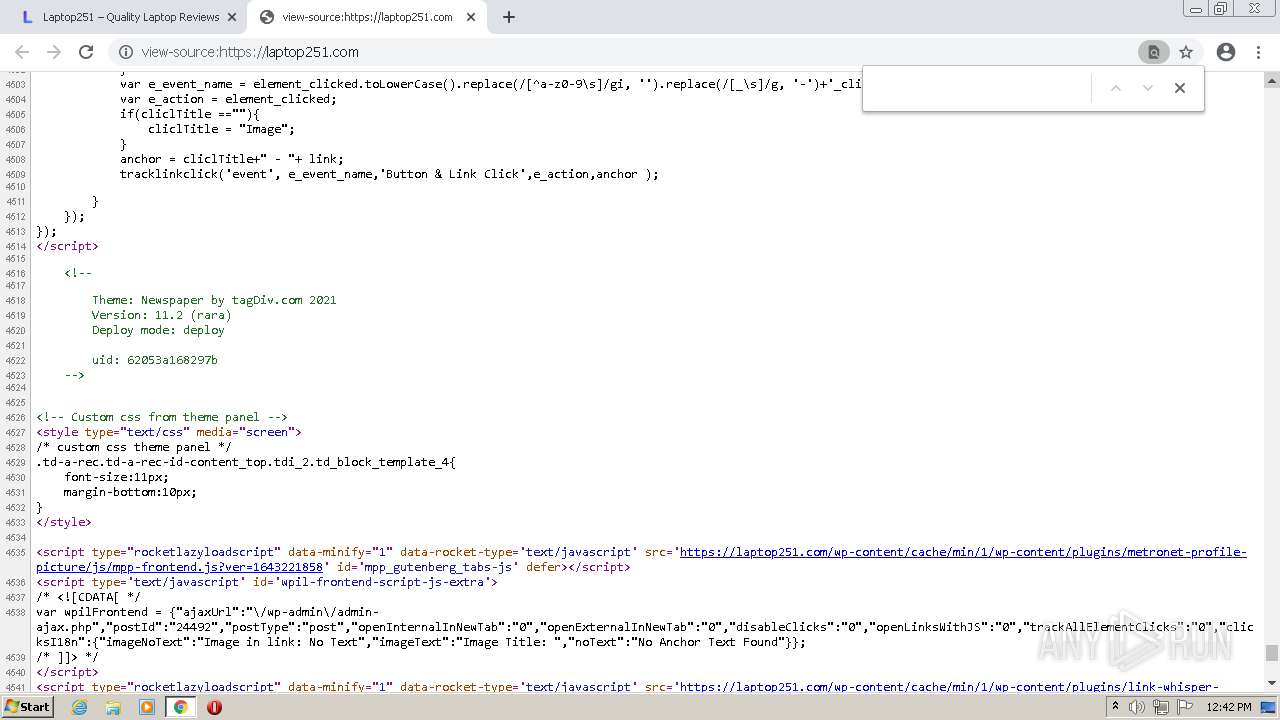Screen dimensions: 1280x720
Task: Click the 'Custom css from theme panel' comment
Action: [x=162, y=417]
